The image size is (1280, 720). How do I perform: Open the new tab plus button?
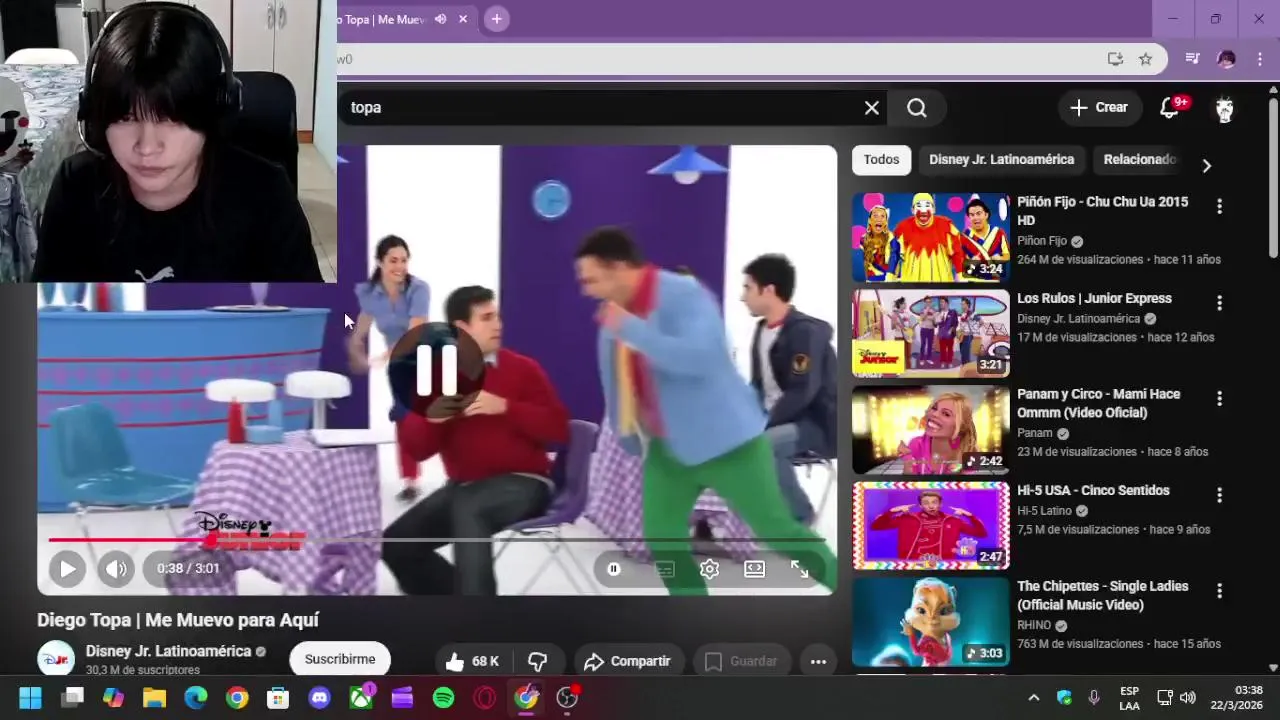click(x=496, y=19)
